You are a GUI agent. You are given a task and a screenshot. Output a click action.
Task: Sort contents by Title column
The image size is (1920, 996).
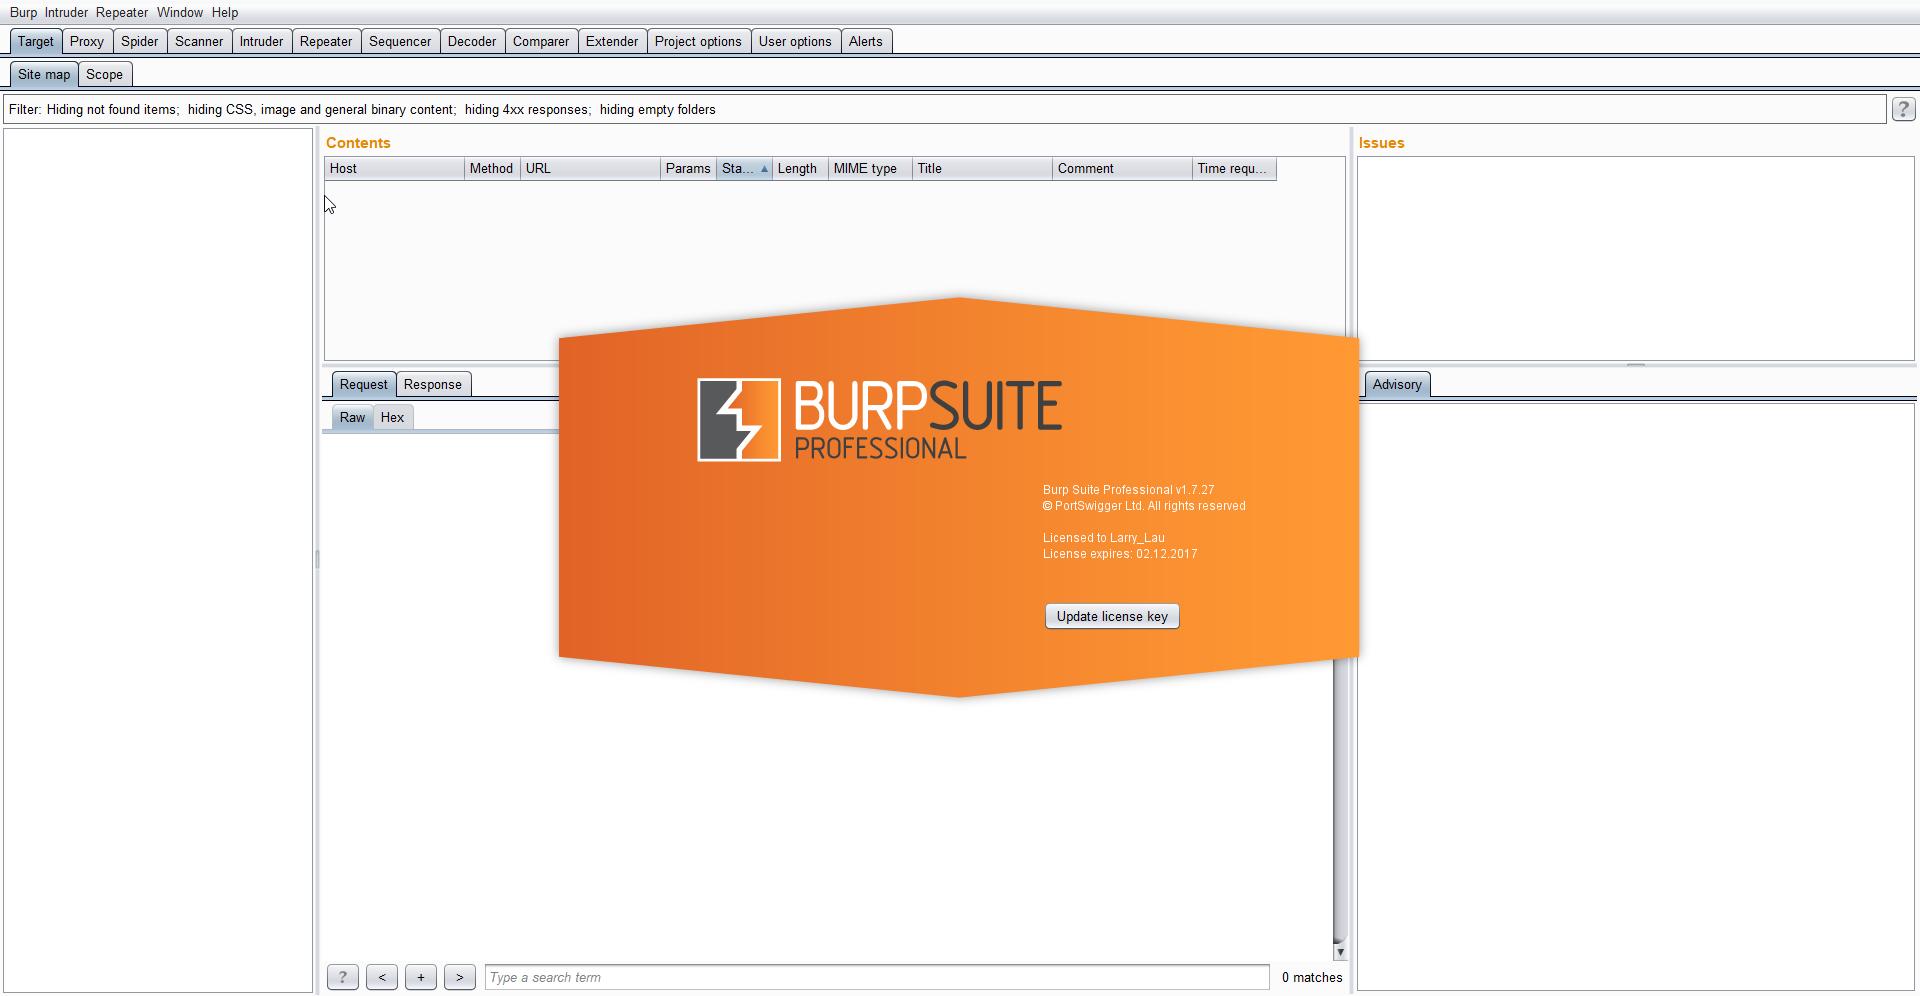[x=982, y=169]
